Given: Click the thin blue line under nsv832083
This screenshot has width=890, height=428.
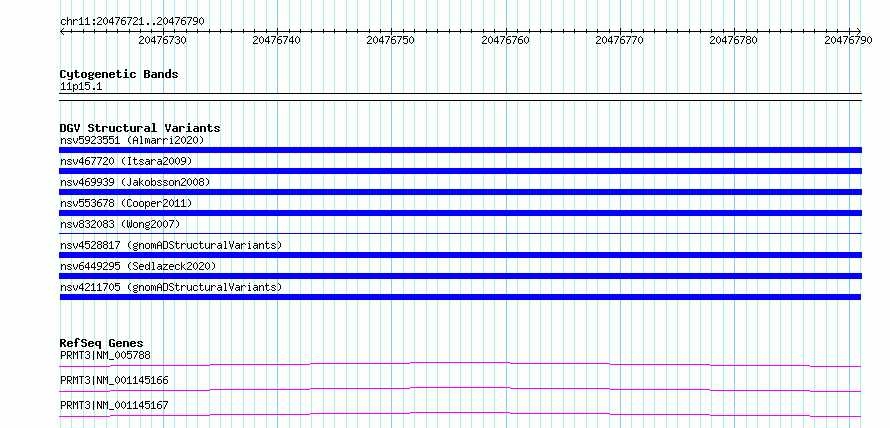Looking at the screenshot, I should click(460, 233).
